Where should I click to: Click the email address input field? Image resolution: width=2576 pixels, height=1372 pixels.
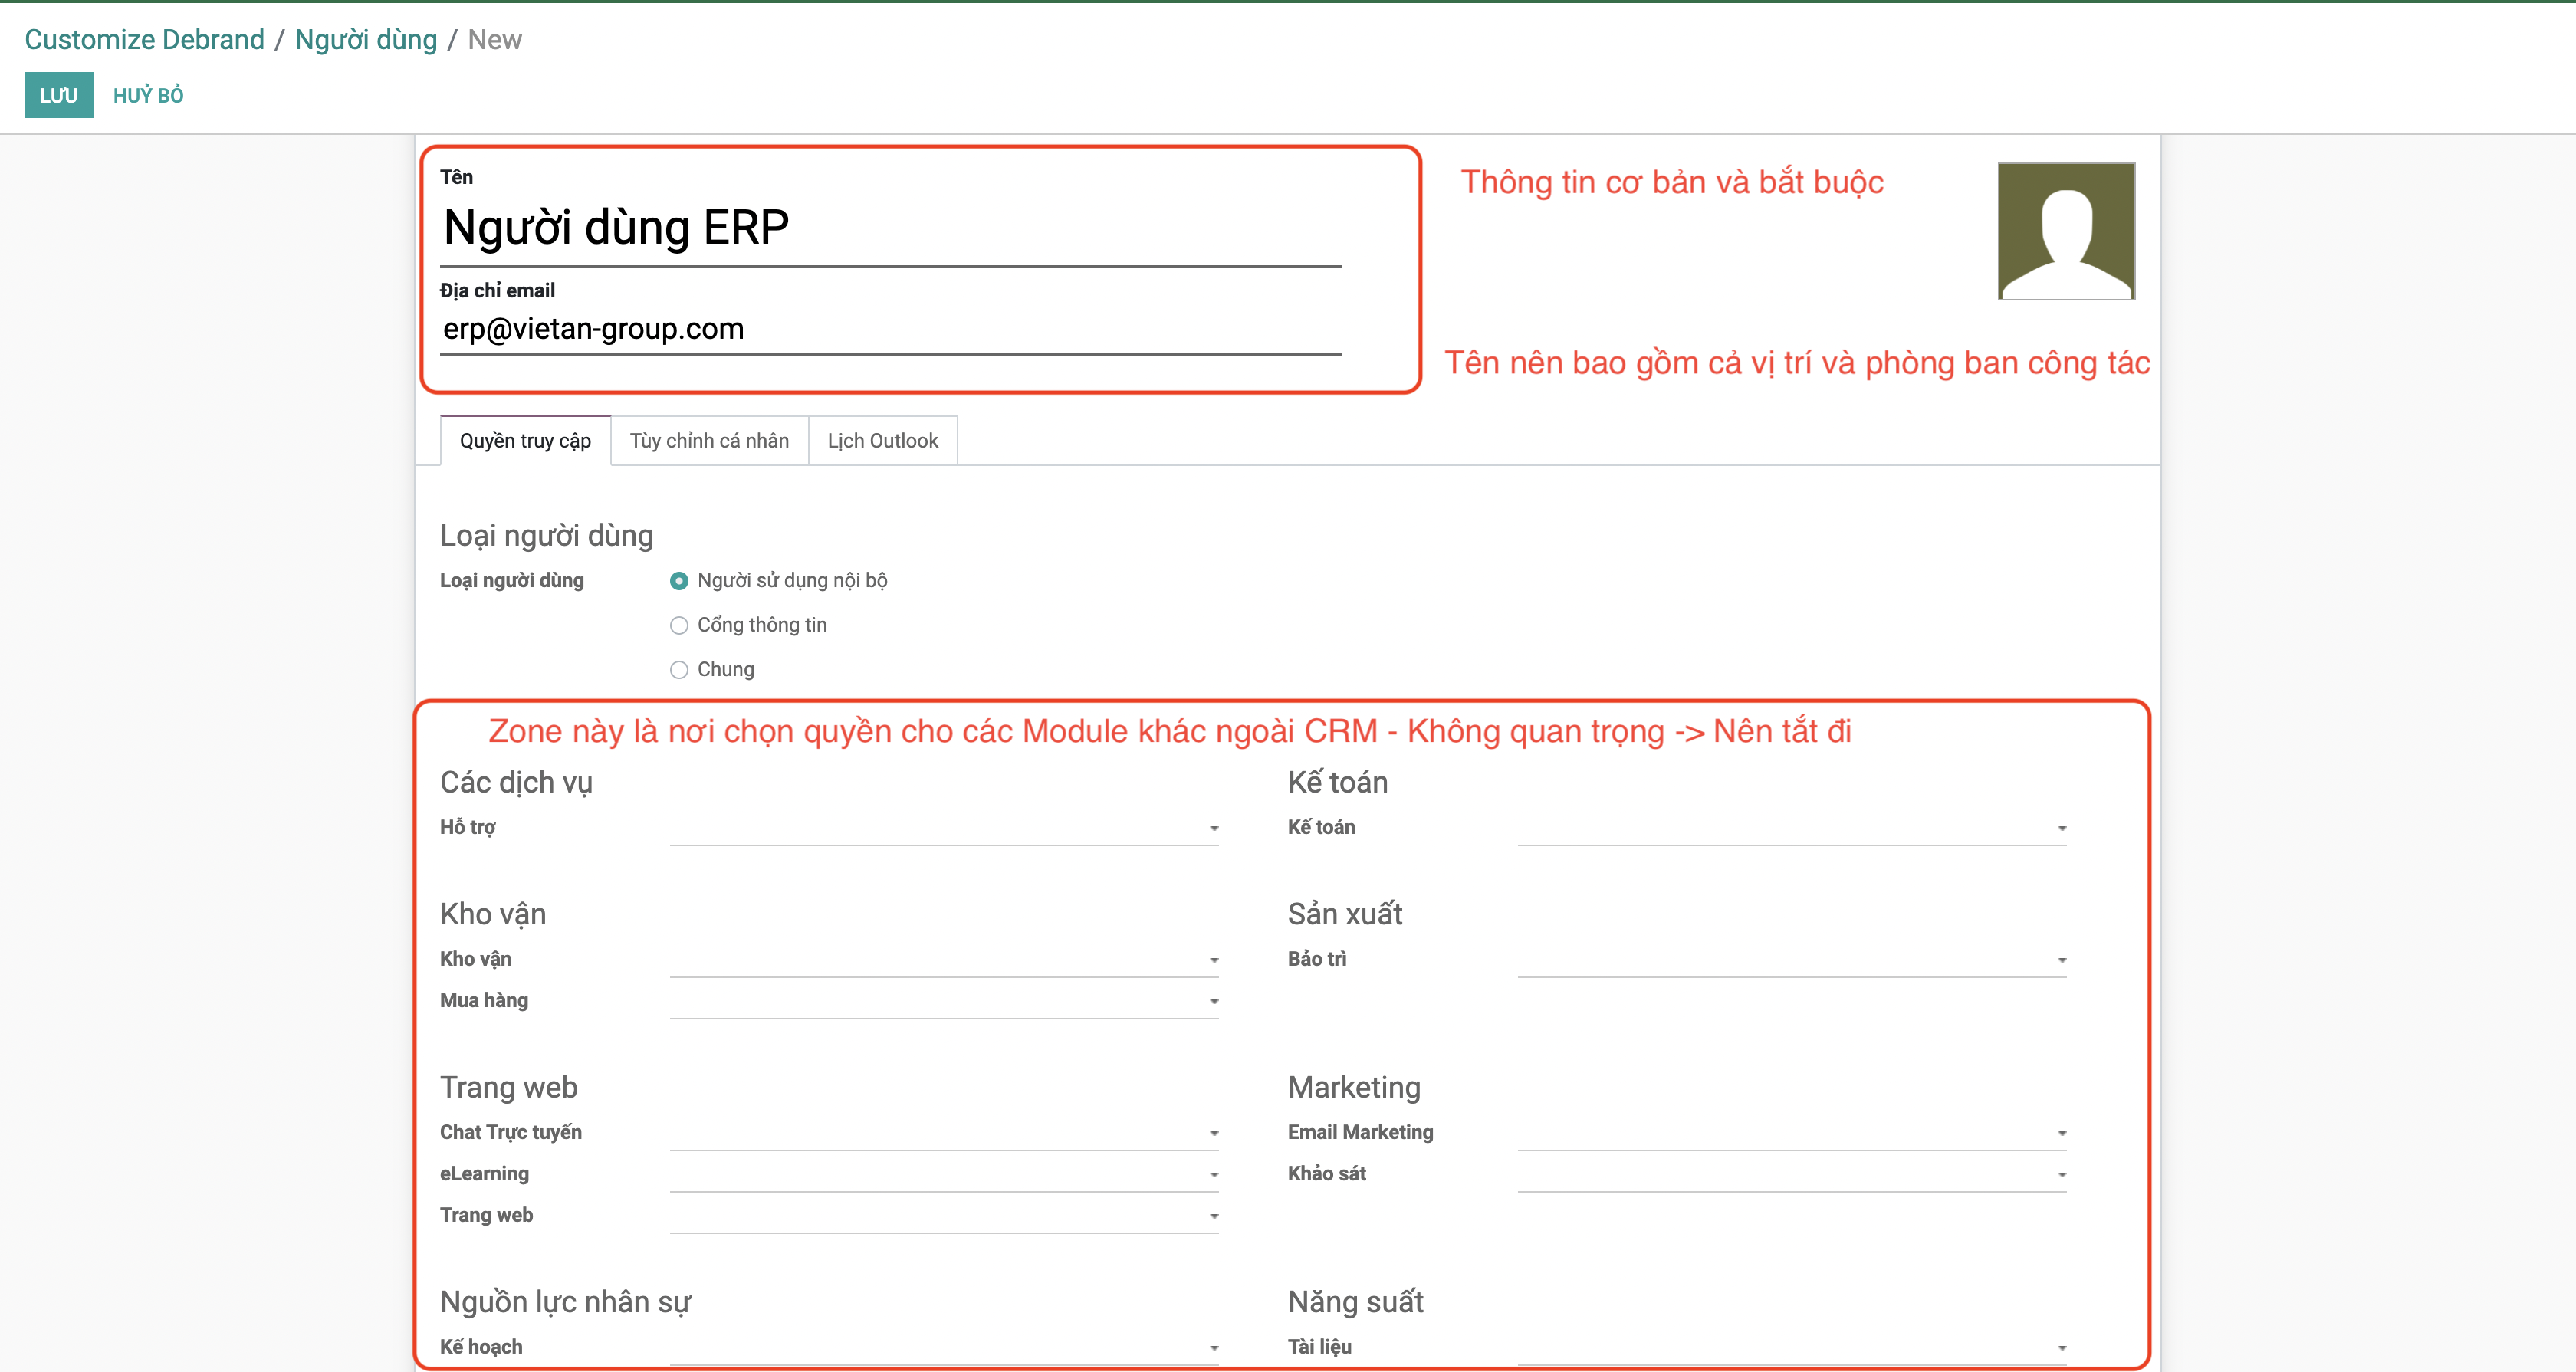click(x=890, y=329)
